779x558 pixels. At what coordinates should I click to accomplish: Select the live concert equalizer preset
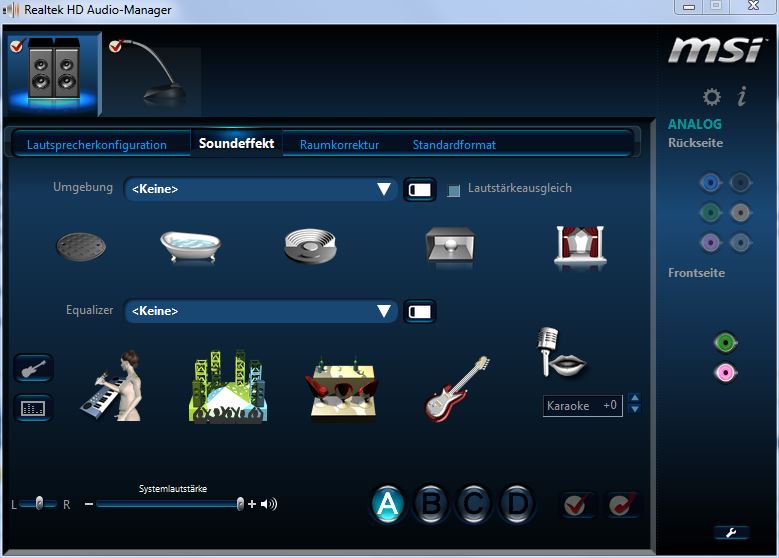tap(228, 387)
